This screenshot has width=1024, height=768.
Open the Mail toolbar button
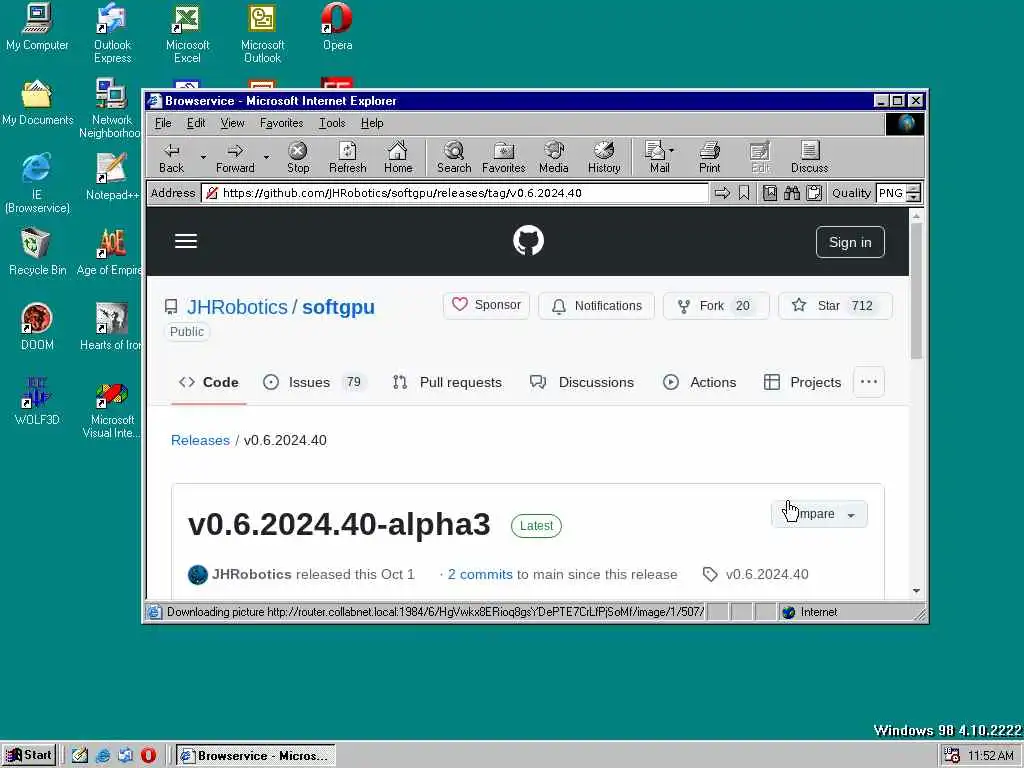tap(660, 157)
